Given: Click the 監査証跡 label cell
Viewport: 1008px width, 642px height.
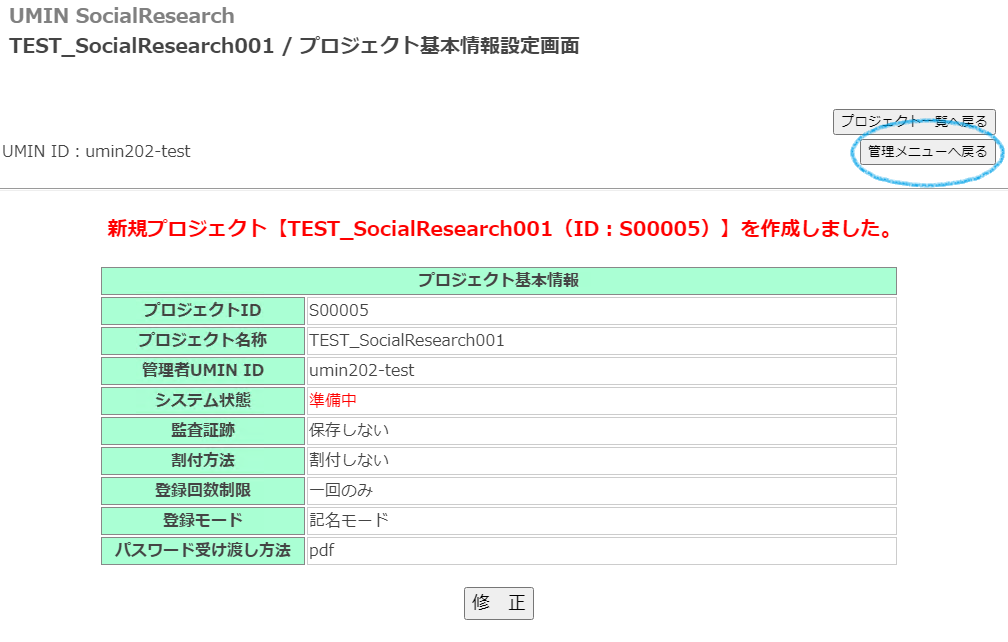Looking at the screenshot, I should pos(202,431).
